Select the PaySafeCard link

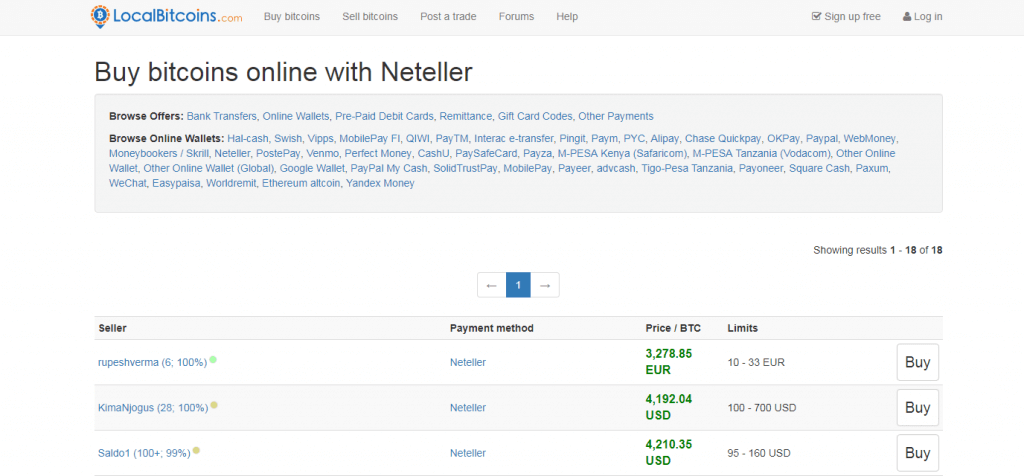point(486,153)
